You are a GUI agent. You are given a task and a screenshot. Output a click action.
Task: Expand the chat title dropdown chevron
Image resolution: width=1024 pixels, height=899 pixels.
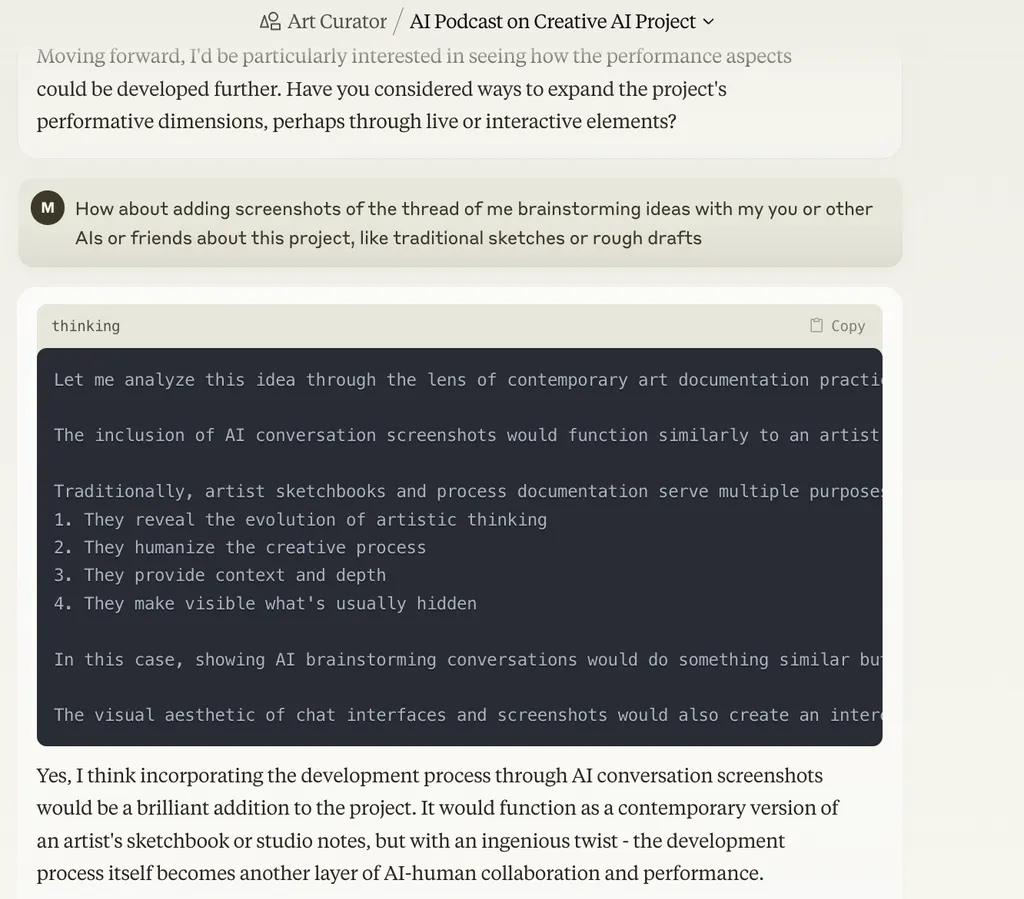tap(708, 22)
